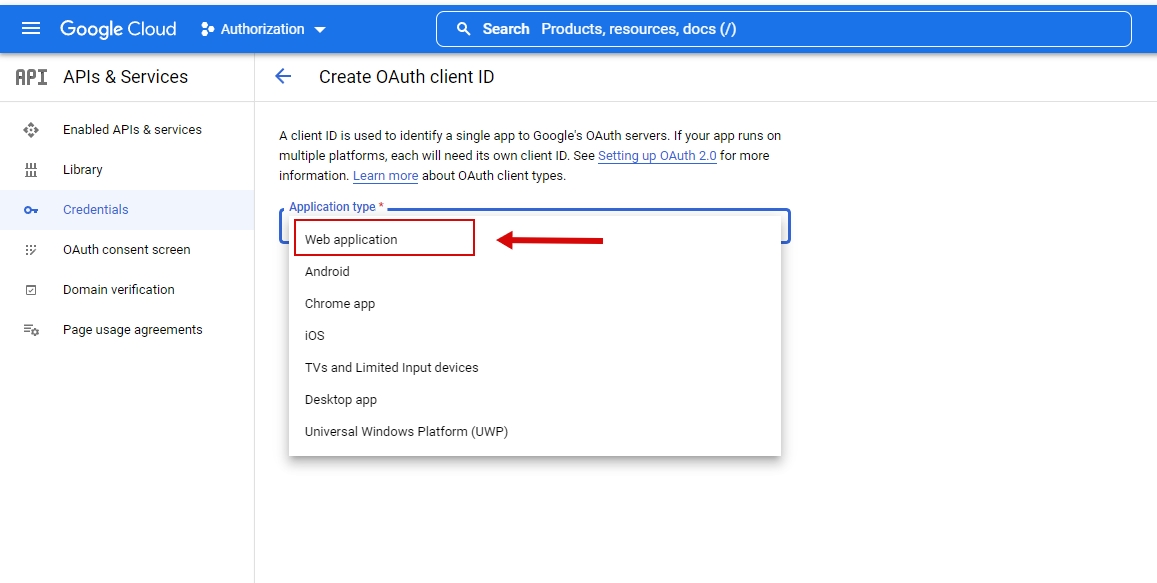Click the back arrow beside Create OAuth client ID

pos(283,76)
